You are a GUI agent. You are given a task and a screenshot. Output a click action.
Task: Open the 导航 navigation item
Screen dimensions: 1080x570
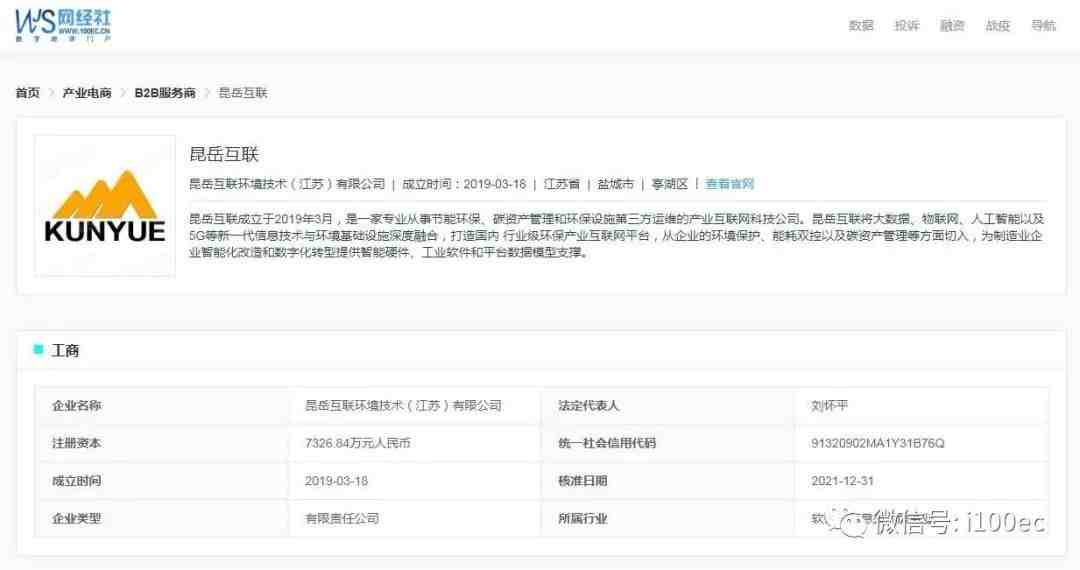(x=1043, y=25)
